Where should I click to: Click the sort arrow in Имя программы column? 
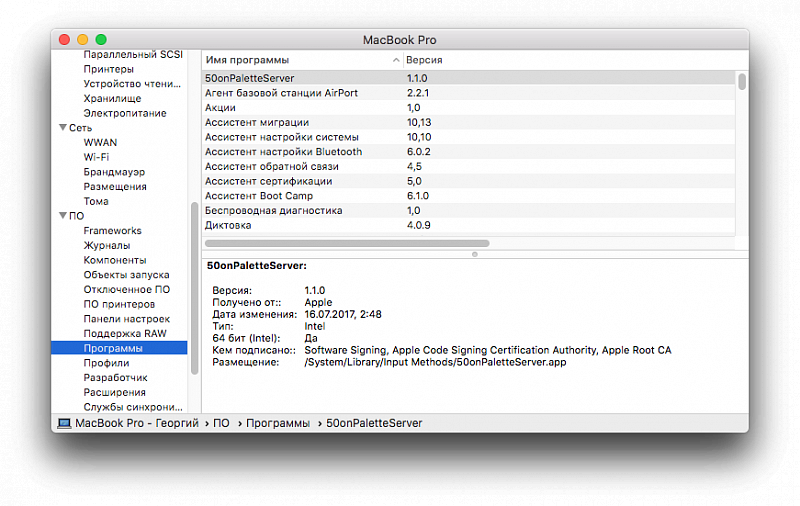click(396, 60)
